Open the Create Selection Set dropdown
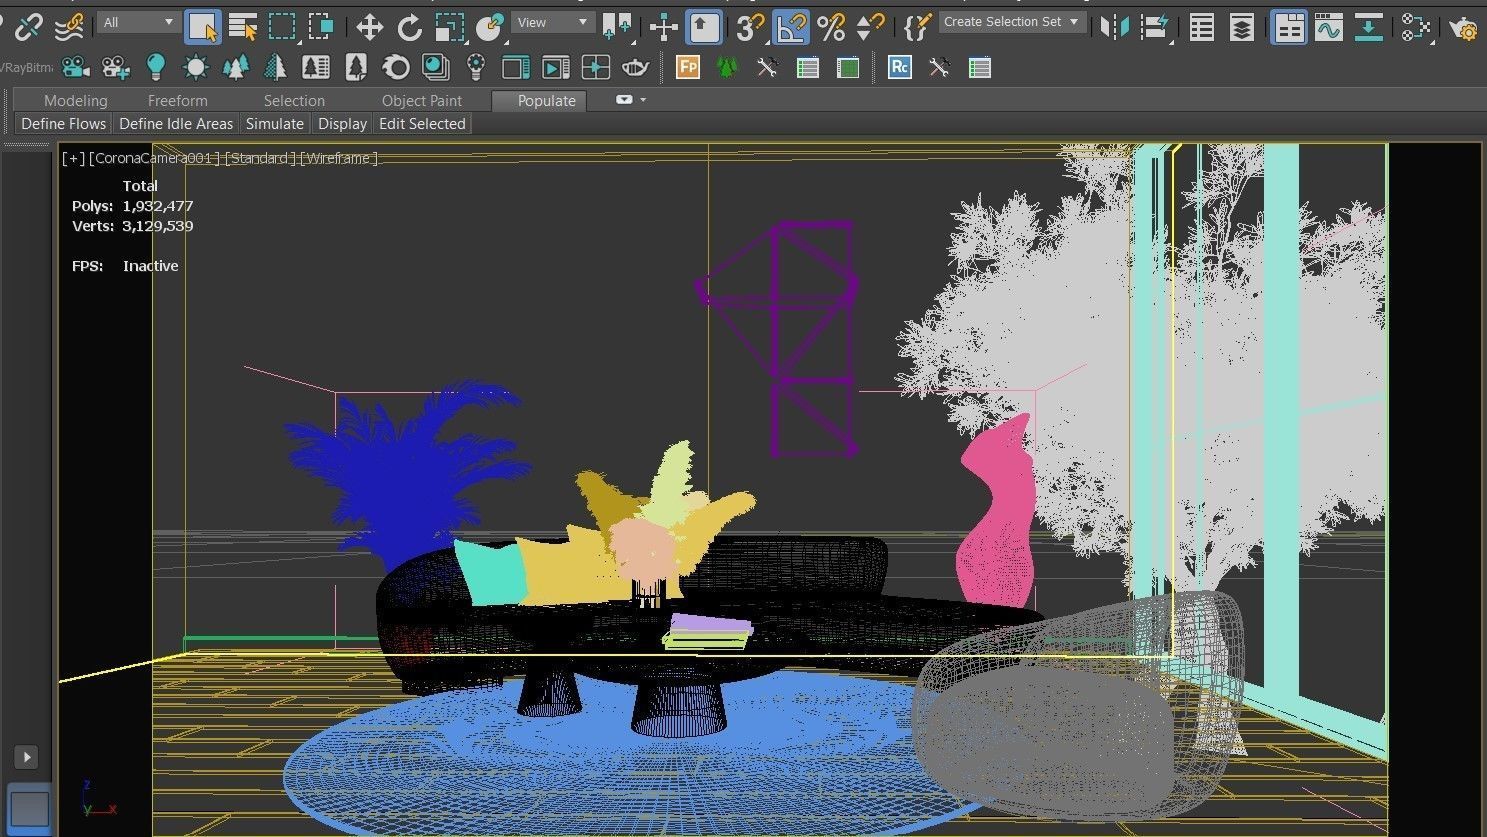Viewport: 1487px width, 837px height. pyautogui.click(x=1012, y=22)
